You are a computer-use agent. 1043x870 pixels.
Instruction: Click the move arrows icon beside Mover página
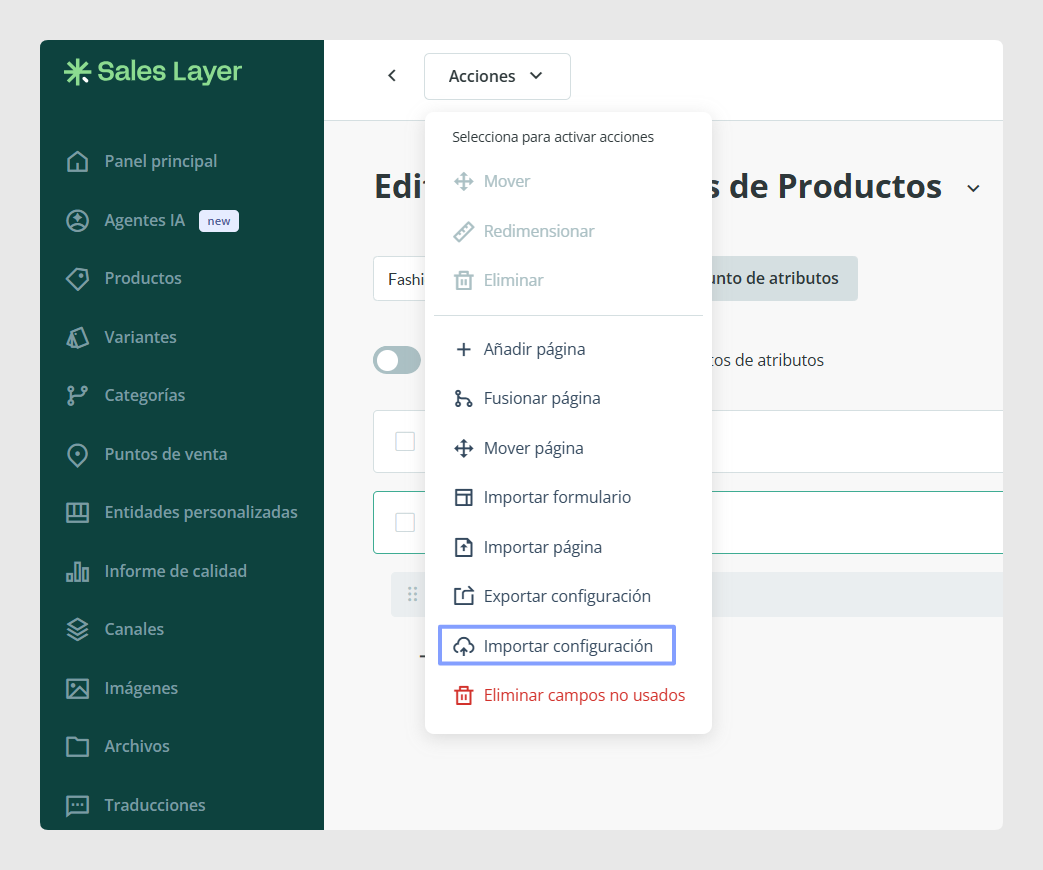pyautogui.click(x=464, y=448)
